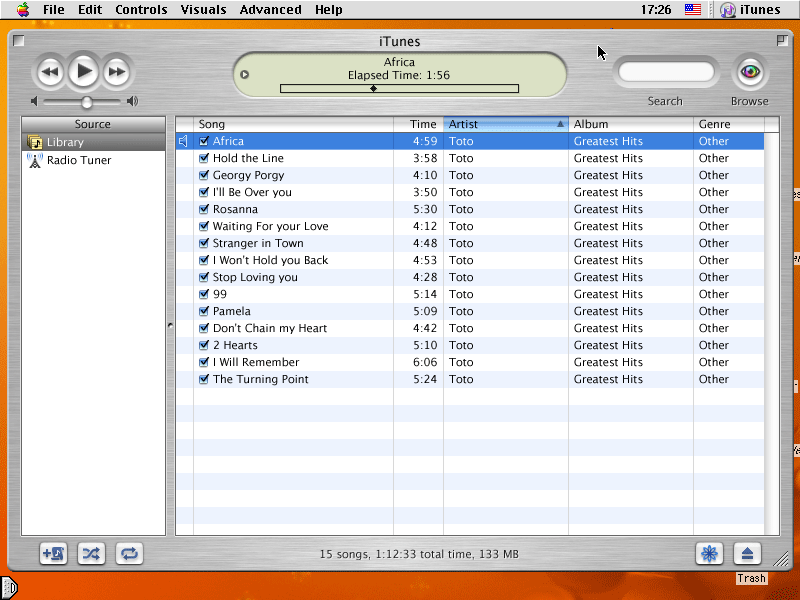Click the Trash on the desktop
This screenshot has height=600, width=800.
751,578
